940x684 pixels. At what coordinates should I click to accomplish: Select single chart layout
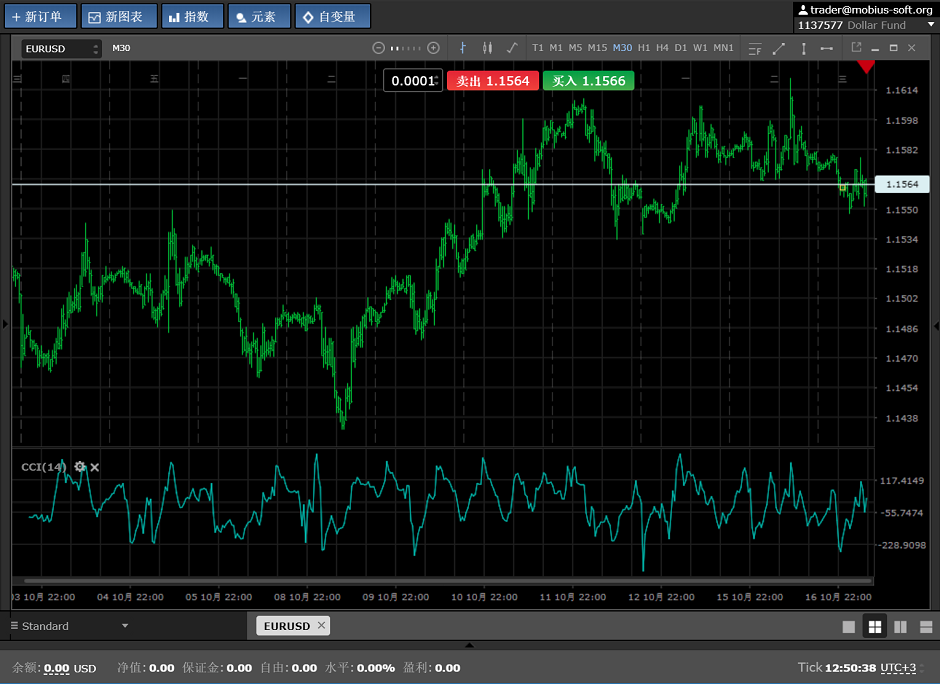coord(849,626)
